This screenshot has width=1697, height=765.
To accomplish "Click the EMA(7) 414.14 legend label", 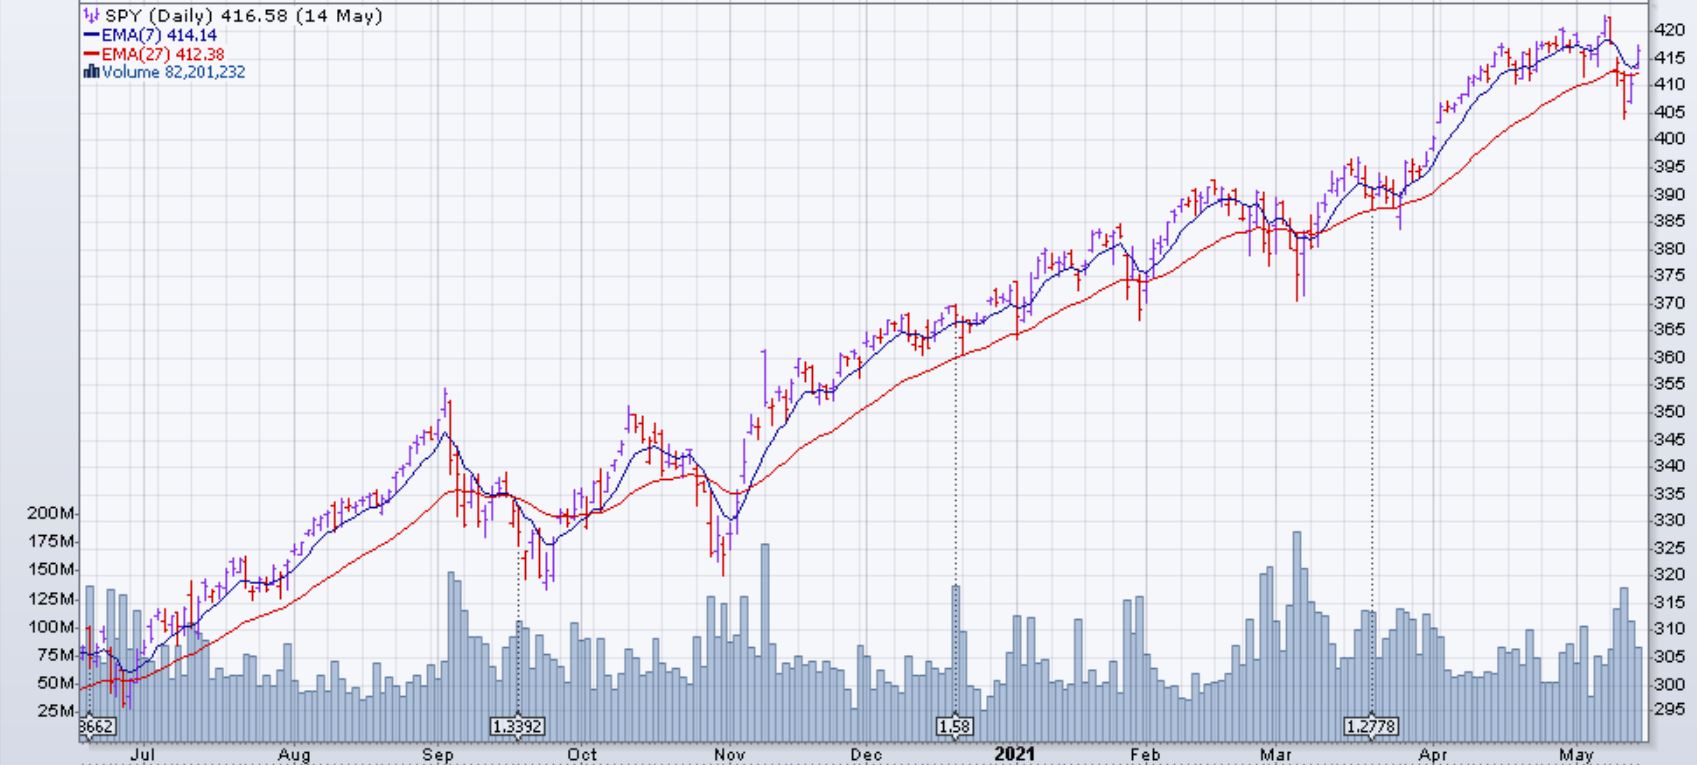I will click(x=159, y=35).
